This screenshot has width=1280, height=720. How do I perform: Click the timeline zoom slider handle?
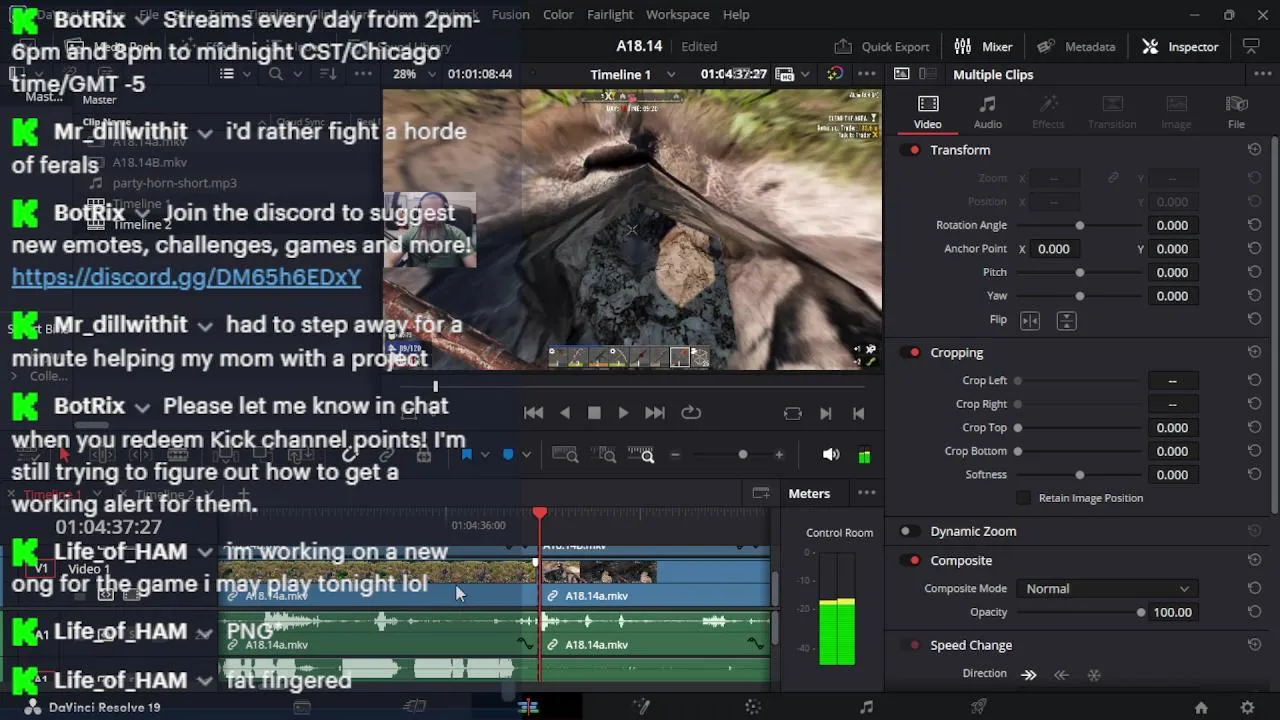coord(742,455)
